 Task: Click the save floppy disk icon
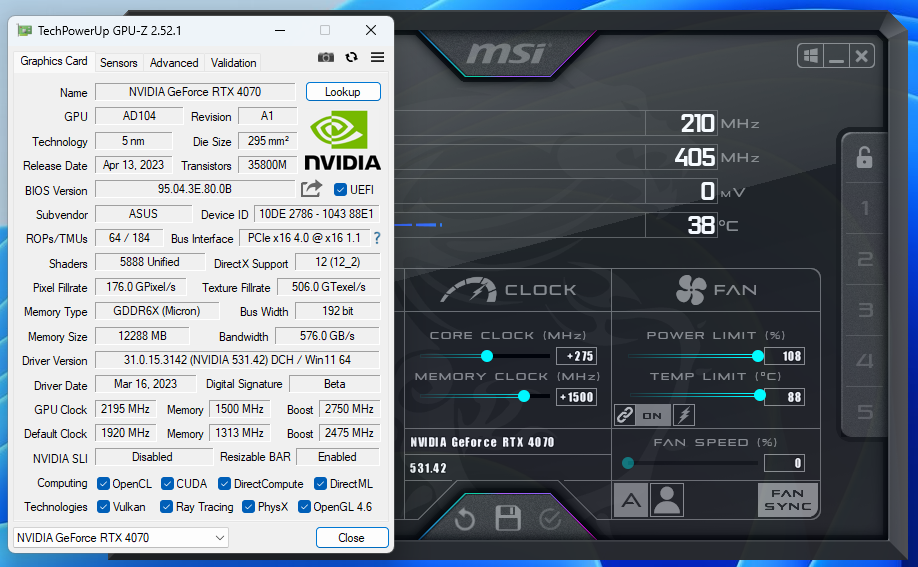(x=508, y=518)
